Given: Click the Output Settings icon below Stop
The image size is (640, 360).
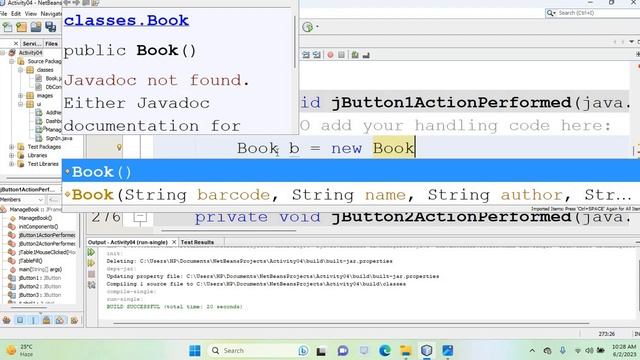Looking at the screenshot, I should point(91,285).
